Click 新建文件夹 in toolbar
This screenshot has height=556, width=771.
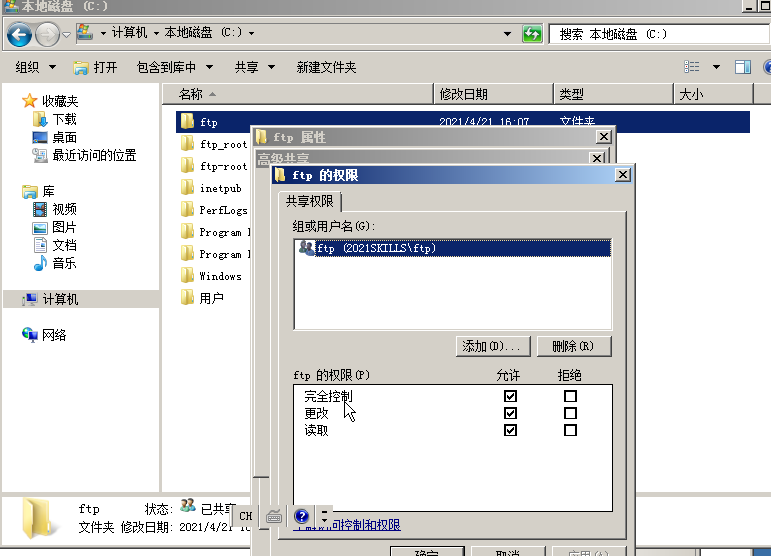coord(326,67)
